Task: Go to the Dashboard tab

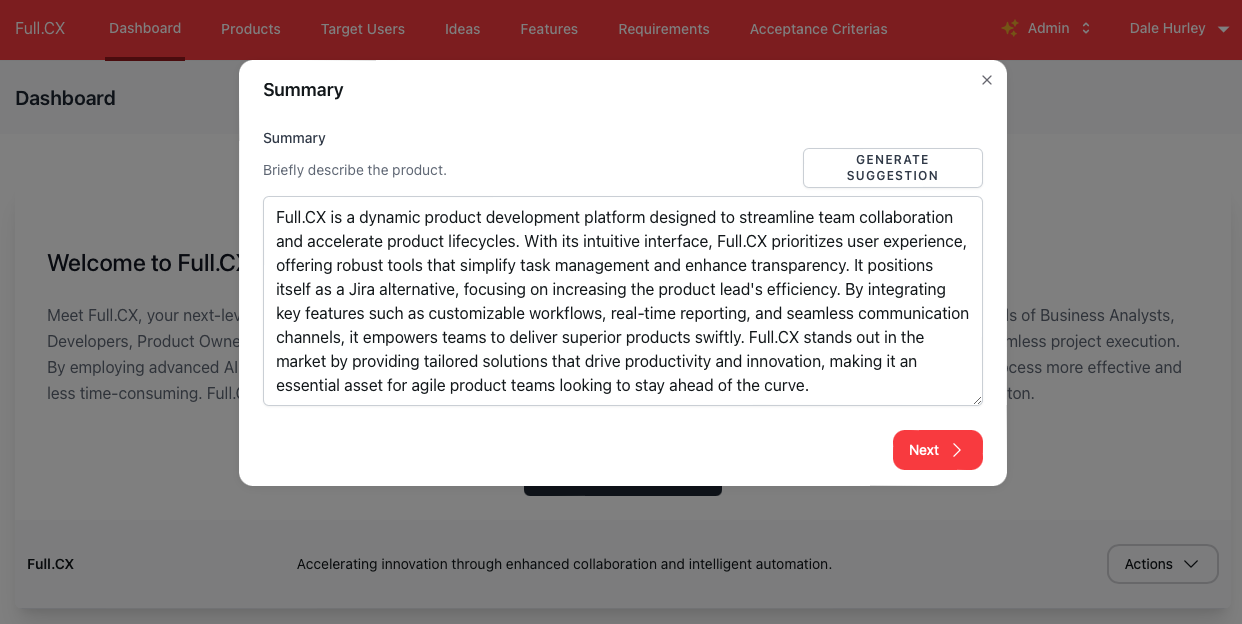Action: point(145,28)
